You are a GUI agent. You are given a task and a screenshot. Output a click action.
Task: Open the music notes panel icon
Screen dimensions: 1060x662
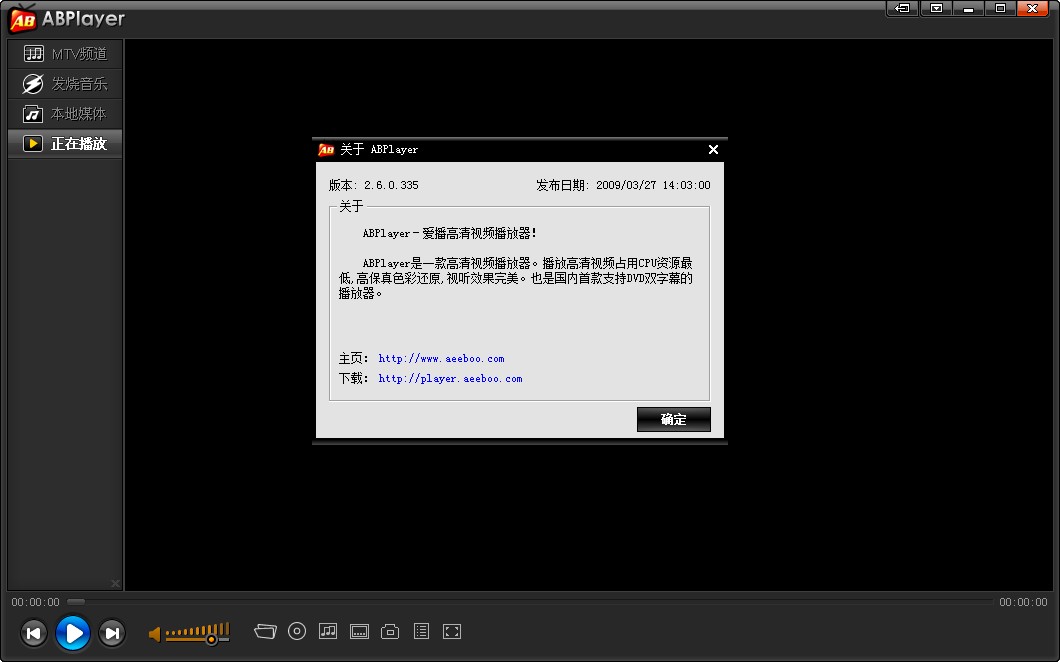click(x=327, y=631)
